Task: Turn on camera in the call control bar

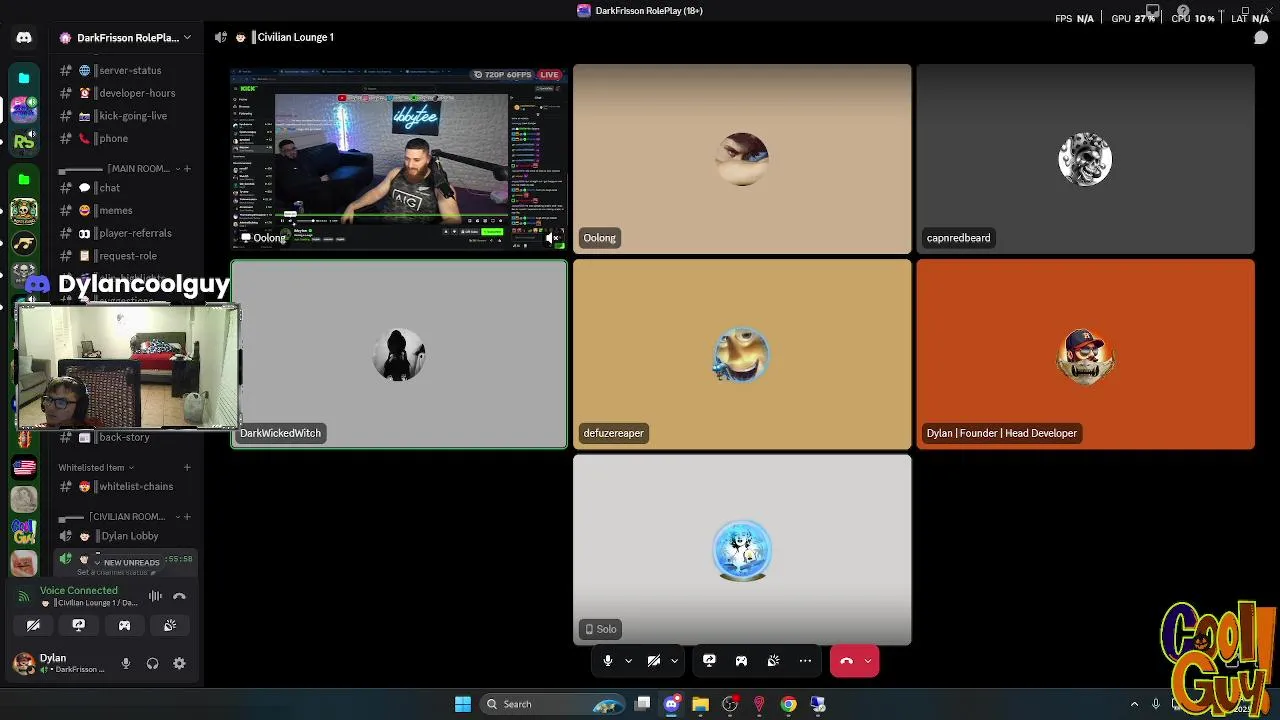Action: coord(654,661)
